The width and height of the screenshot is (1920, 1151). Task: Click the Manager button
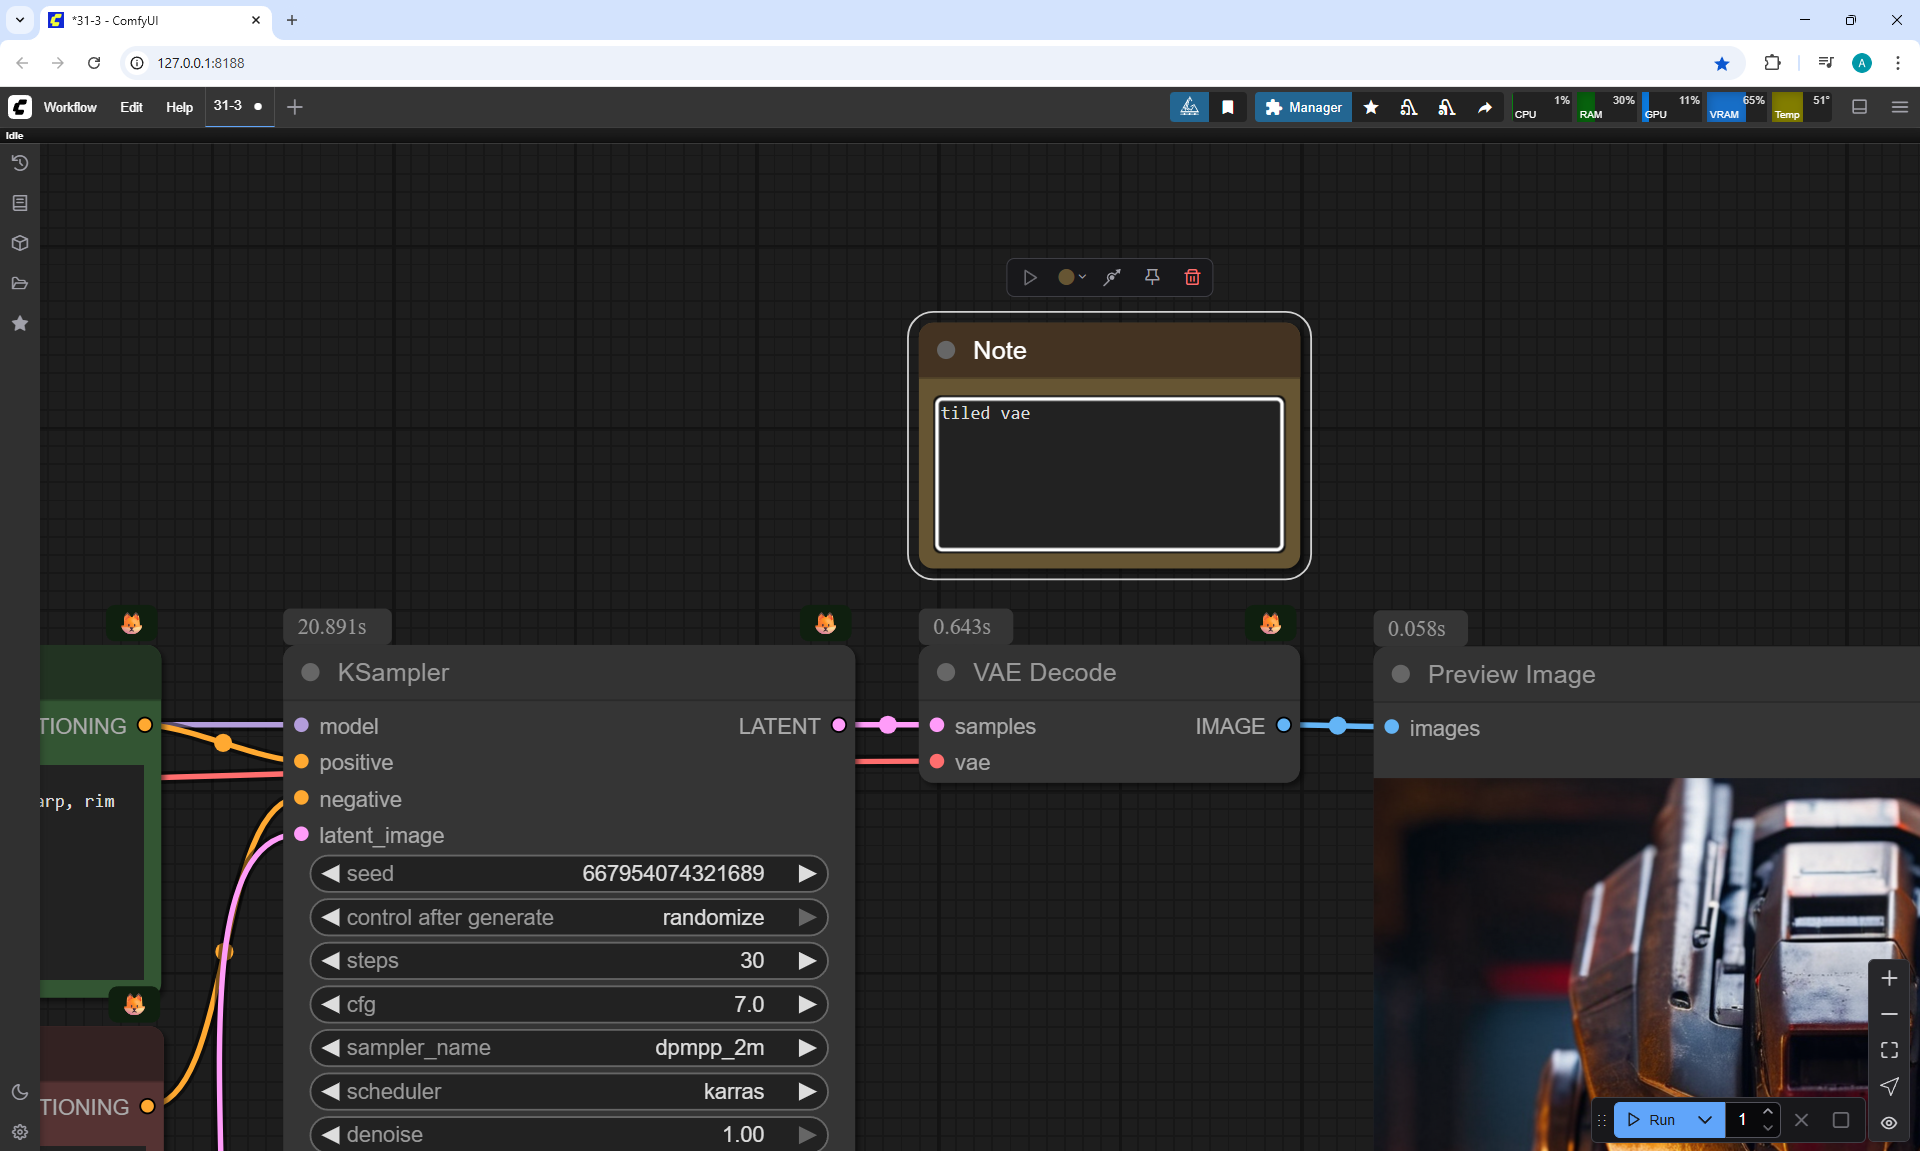click(x=1303, y=107)
